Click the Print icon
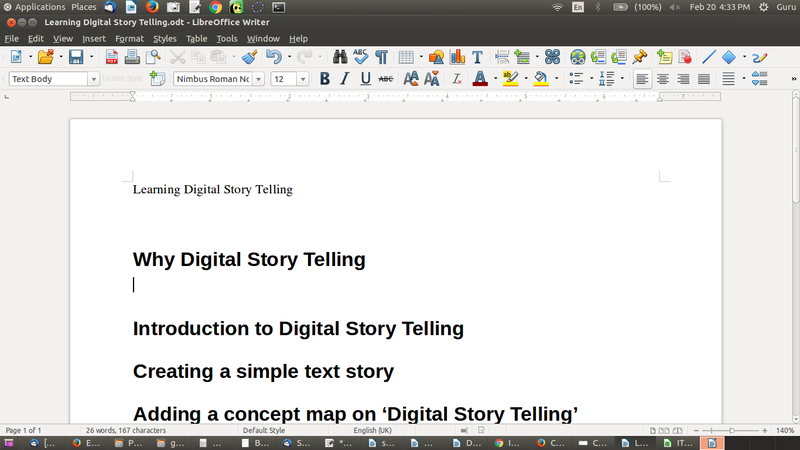 click(x=132, y=57)
